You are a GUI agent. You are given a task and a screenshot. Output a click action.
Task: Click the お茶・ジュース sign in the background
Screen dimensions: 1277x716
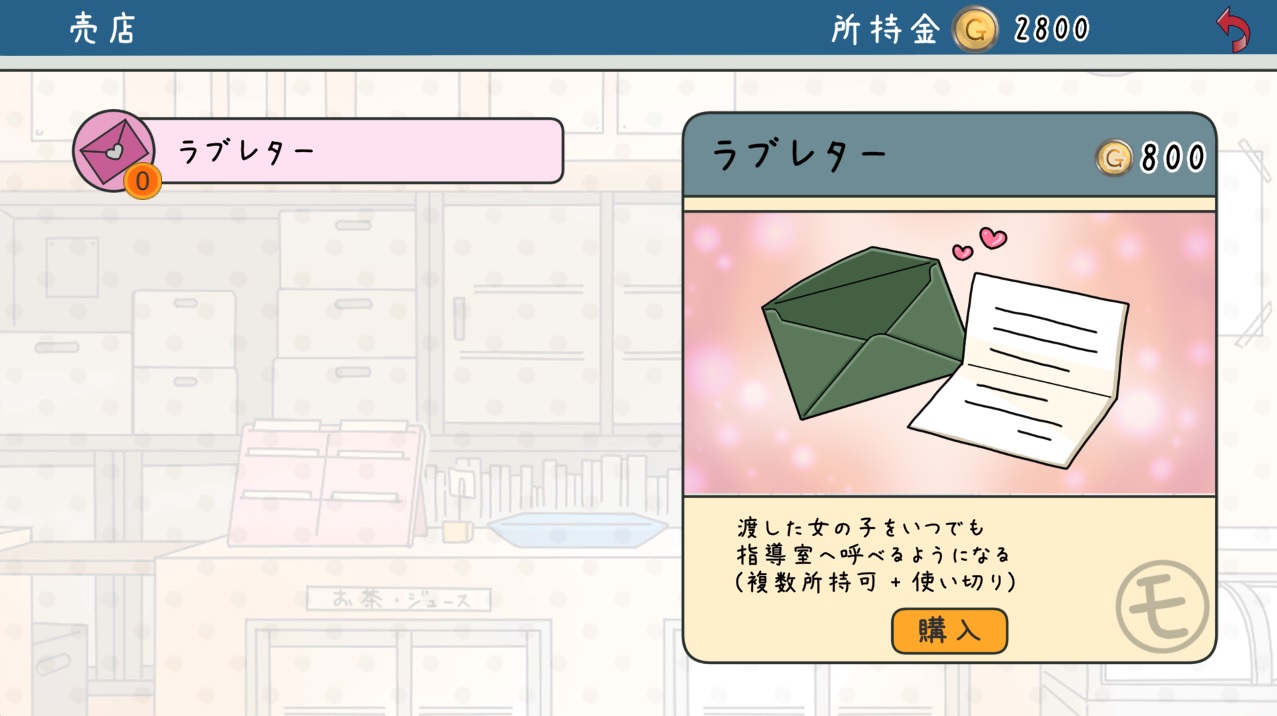coord(398,600)
